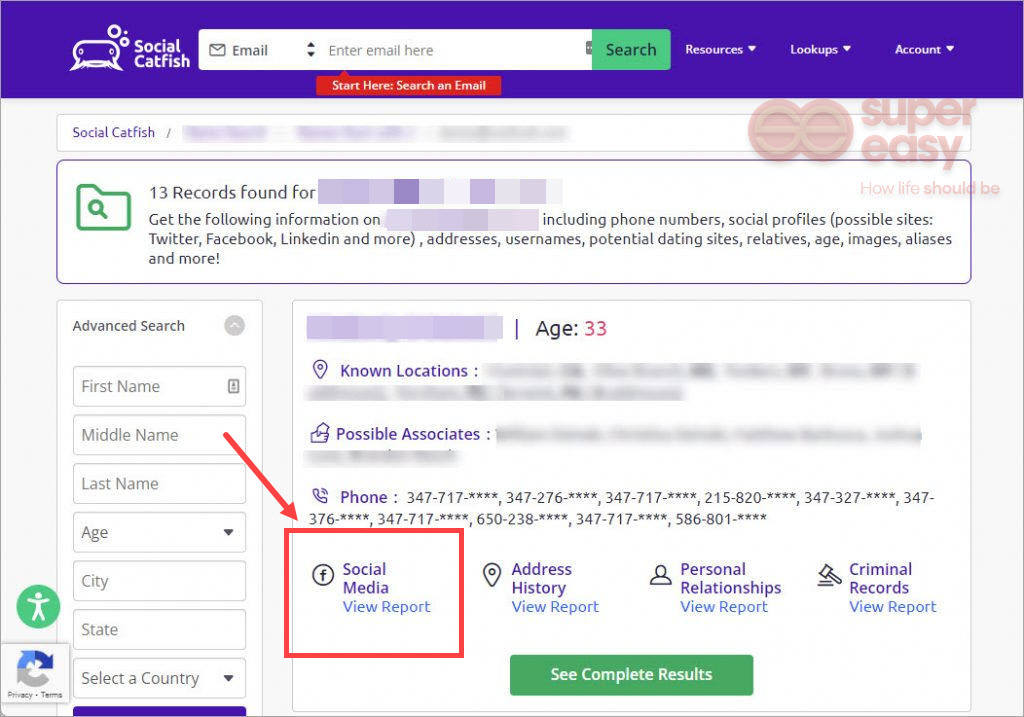Click the envelope icon beside Email

point(217,50)
